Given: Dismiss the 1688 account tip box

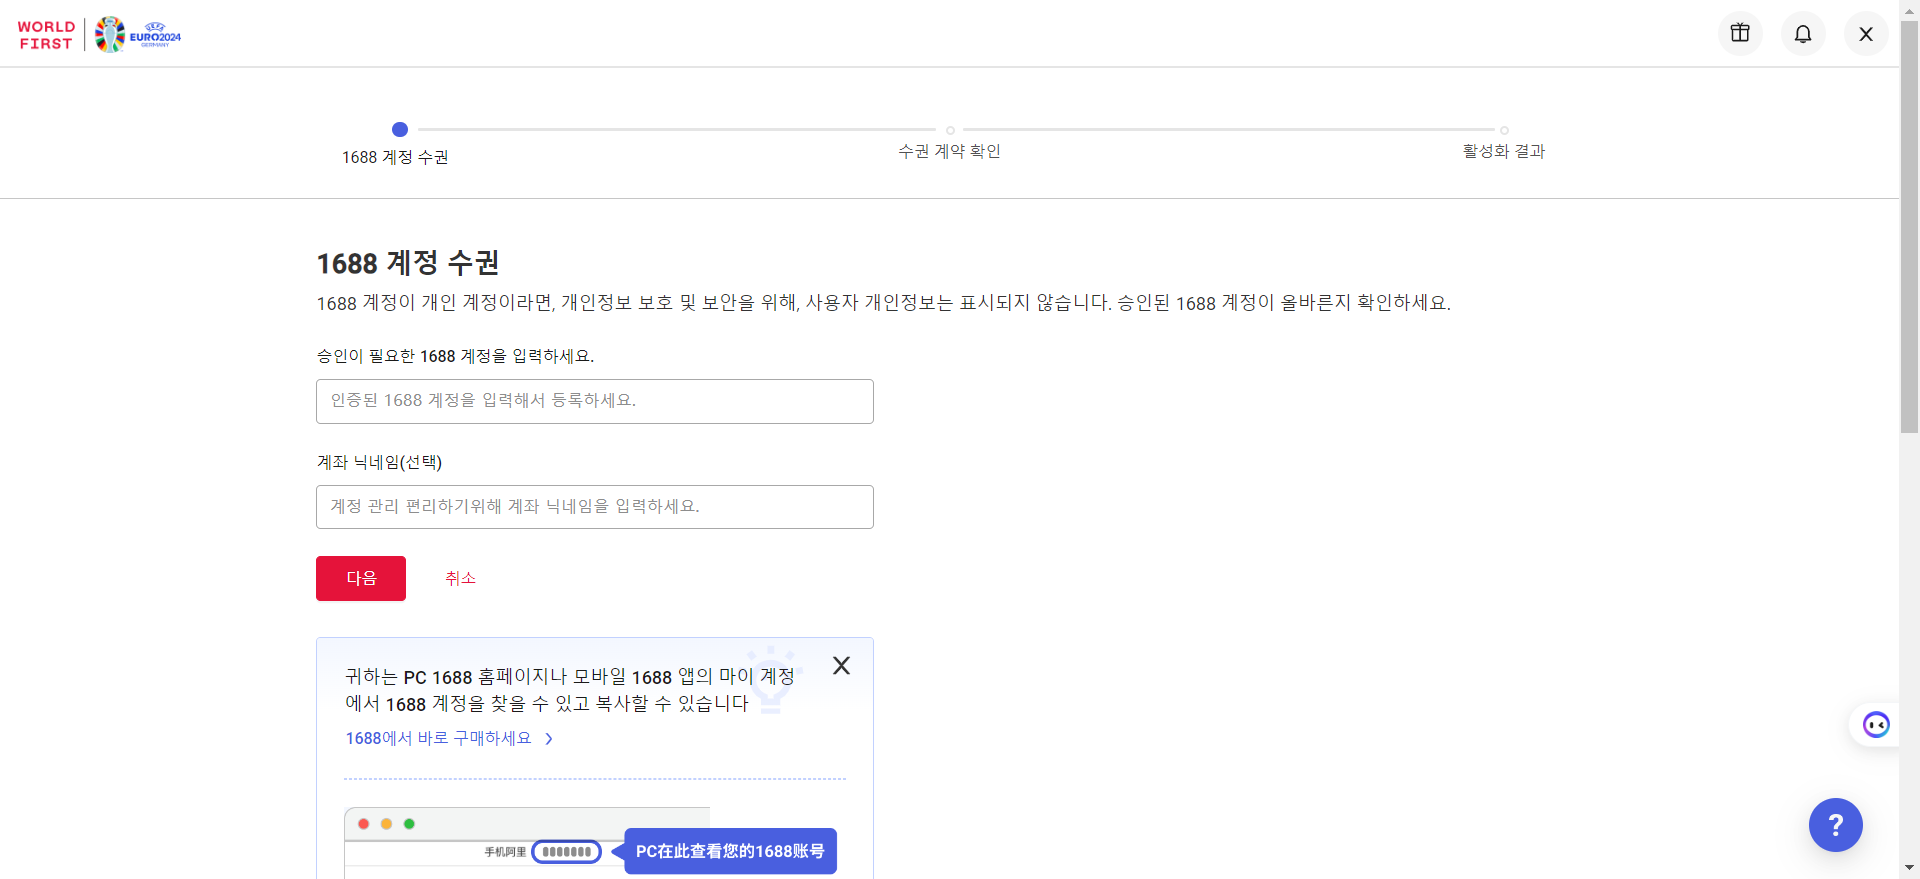Looking at the screenshot, I should [x=841, y=666].
